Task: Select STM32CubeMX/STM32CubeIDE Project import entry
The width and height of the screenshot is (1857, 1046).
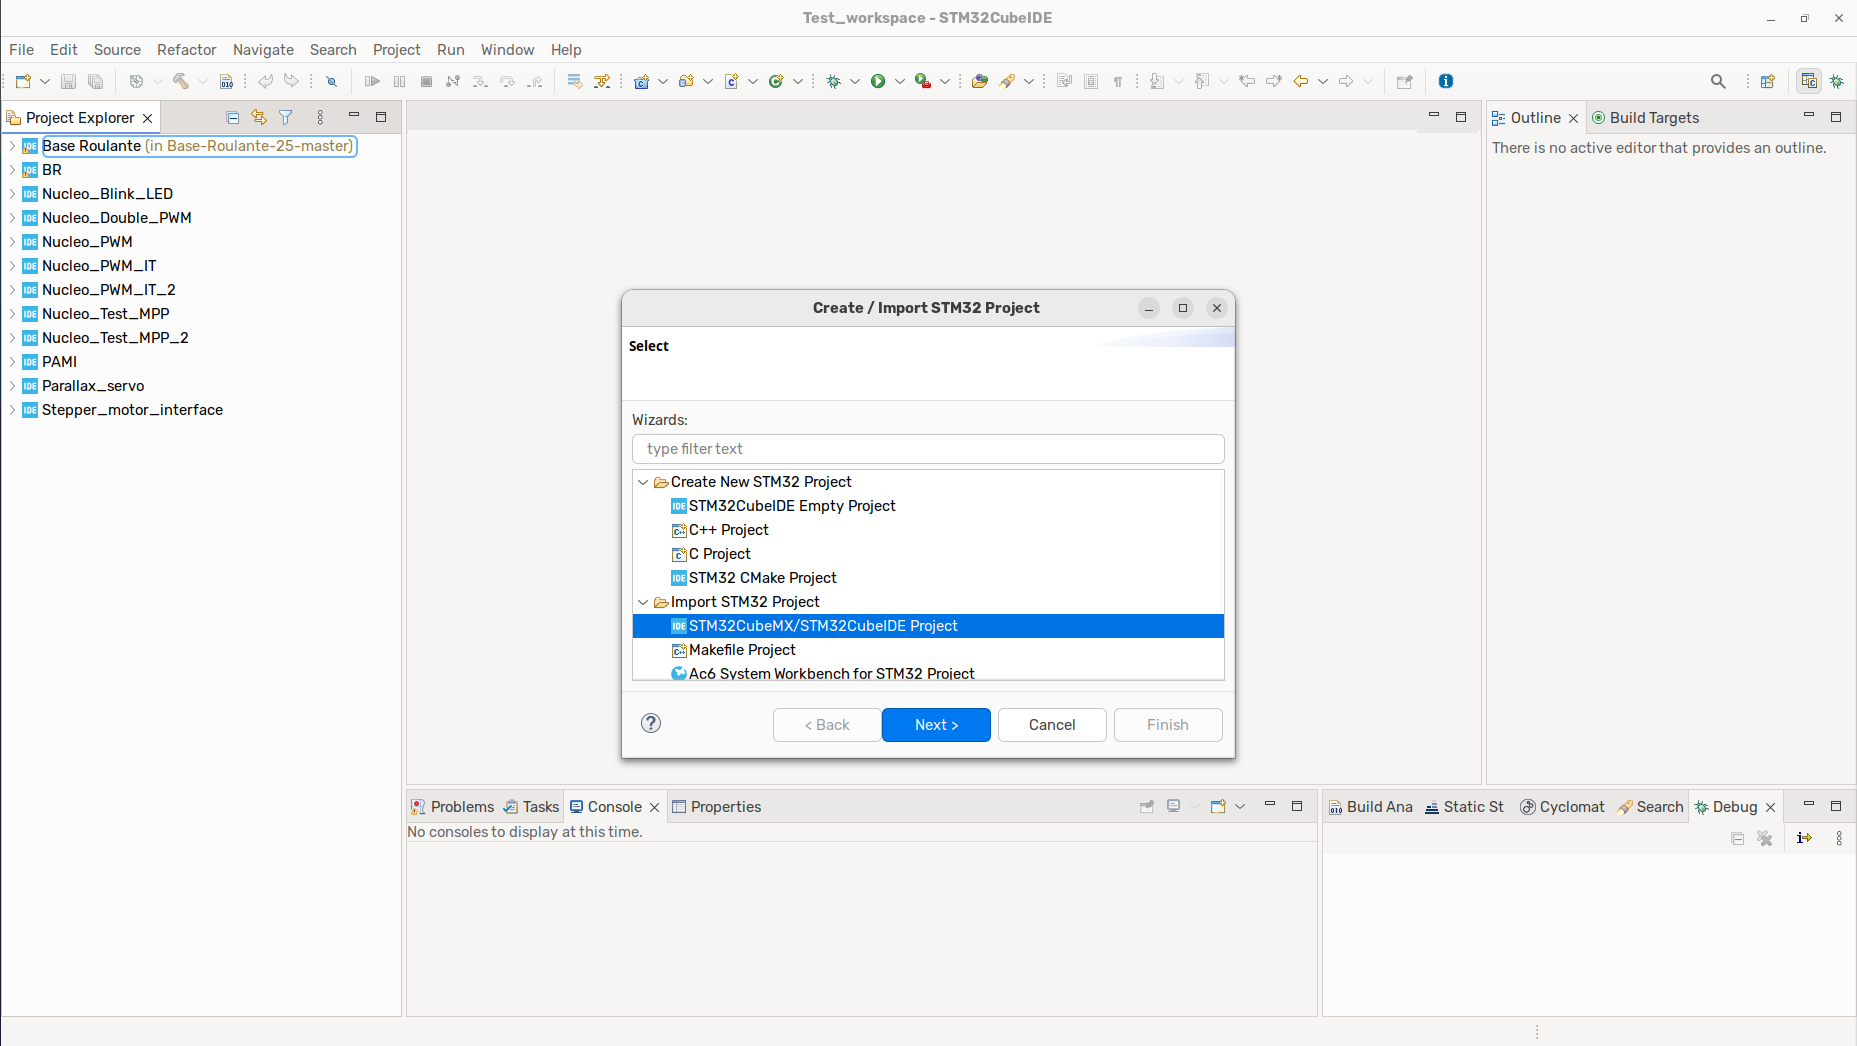Action: pos(928,626)
